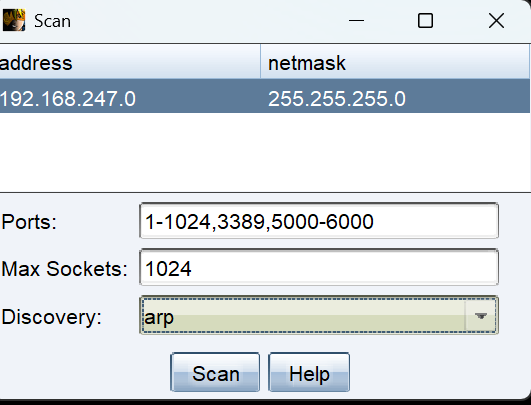The width and height of the screenshot is (531, 405).
Task: Start the scan with the Scan button
Action: [215, 372]
